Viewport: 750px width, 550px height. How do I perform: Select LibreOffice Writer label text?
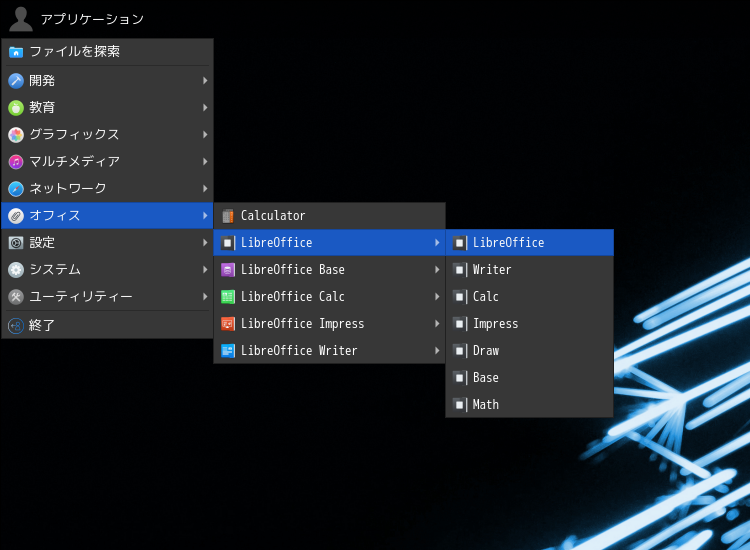click(x=299, y=351)
